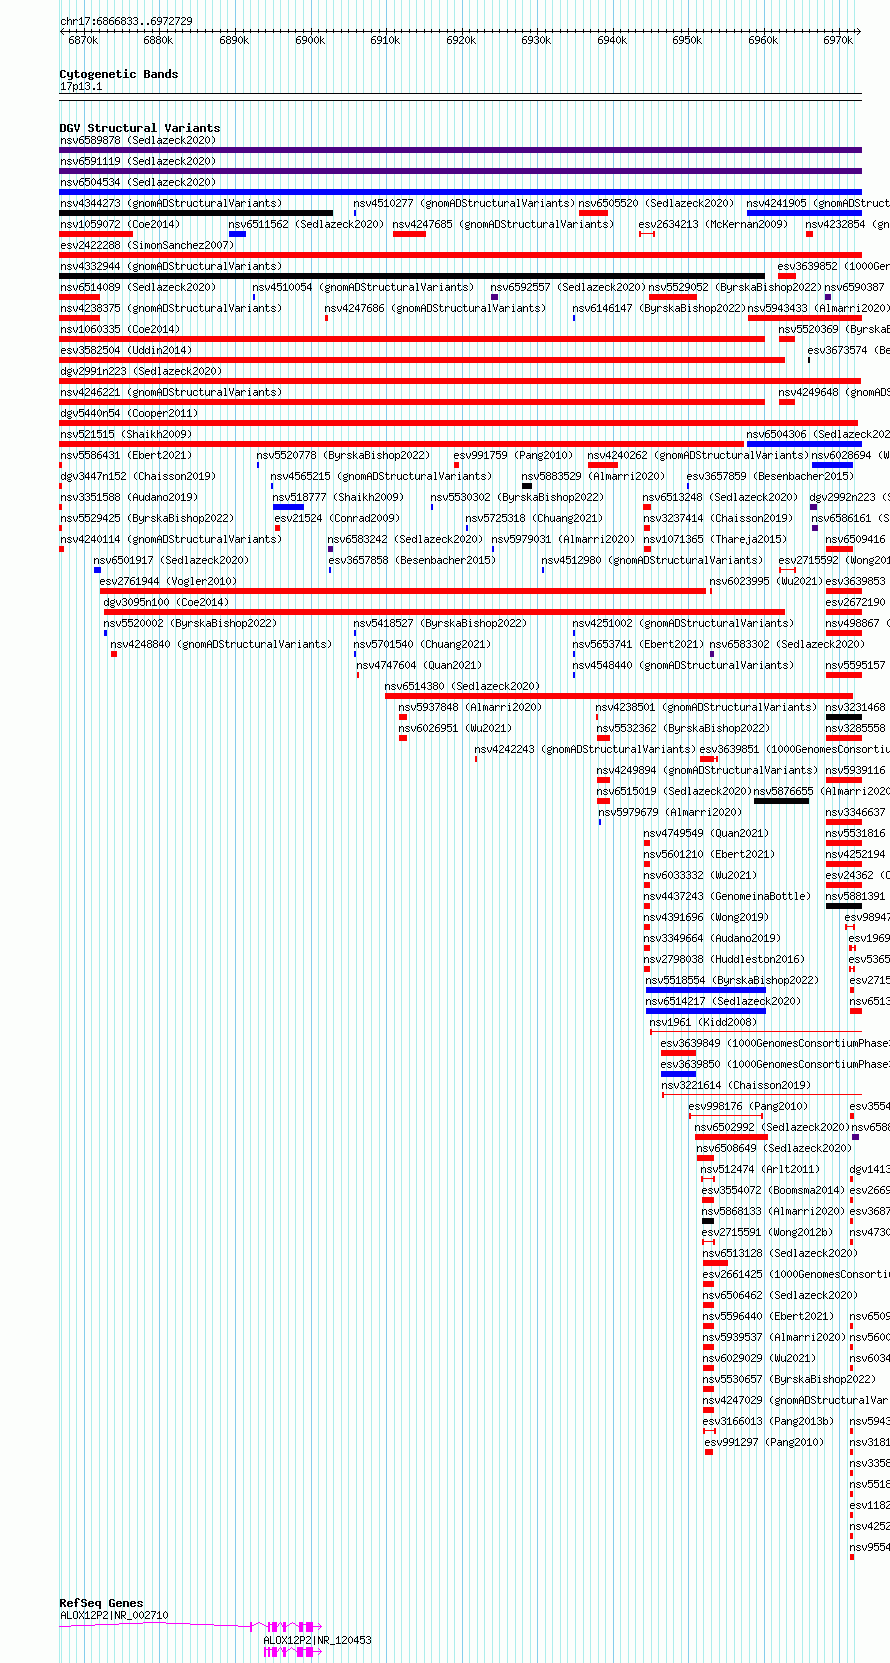
Task: Open variant nsv6023995 (Wu2021)
Action: [766, 581]
